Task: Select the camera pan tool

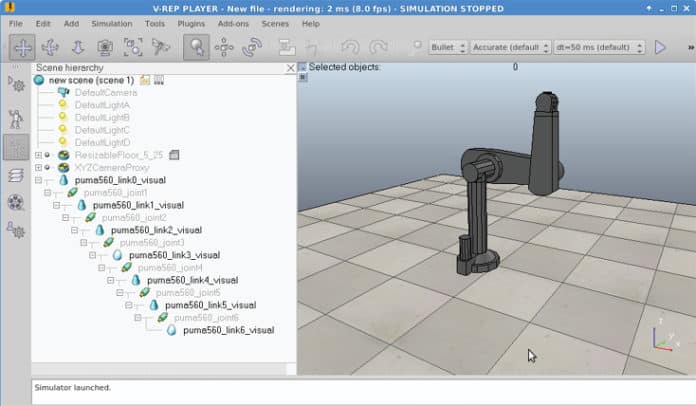Action: (x=22, y=47)
